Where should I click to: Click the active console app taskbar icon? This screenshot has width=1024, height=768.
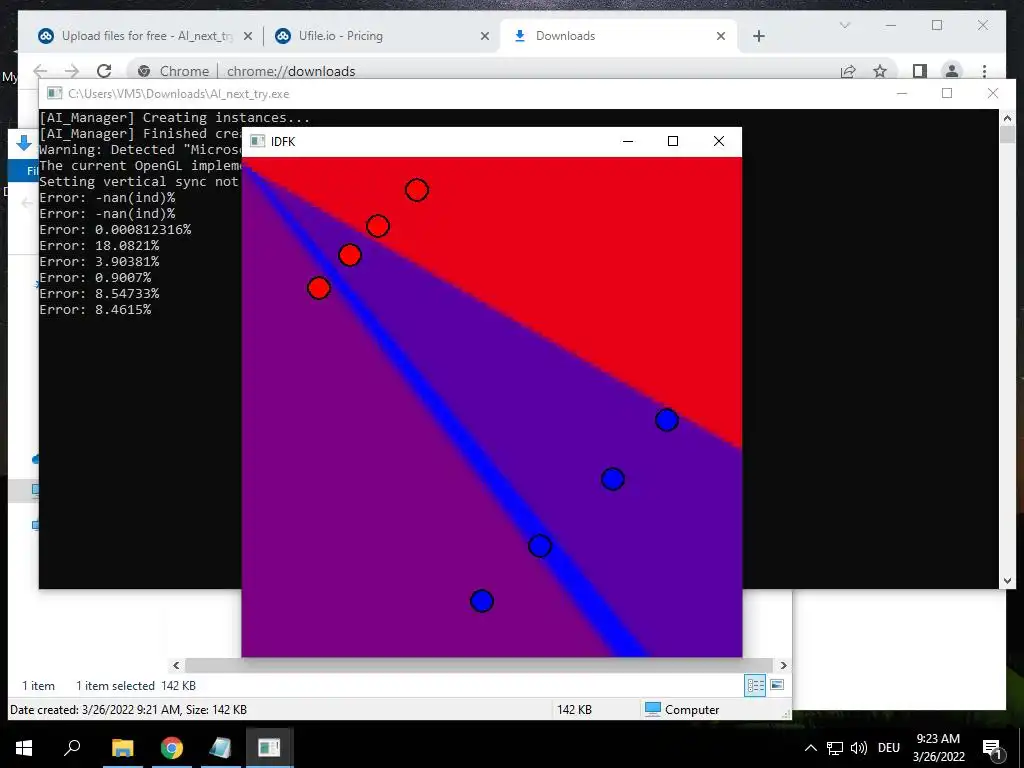269,748
